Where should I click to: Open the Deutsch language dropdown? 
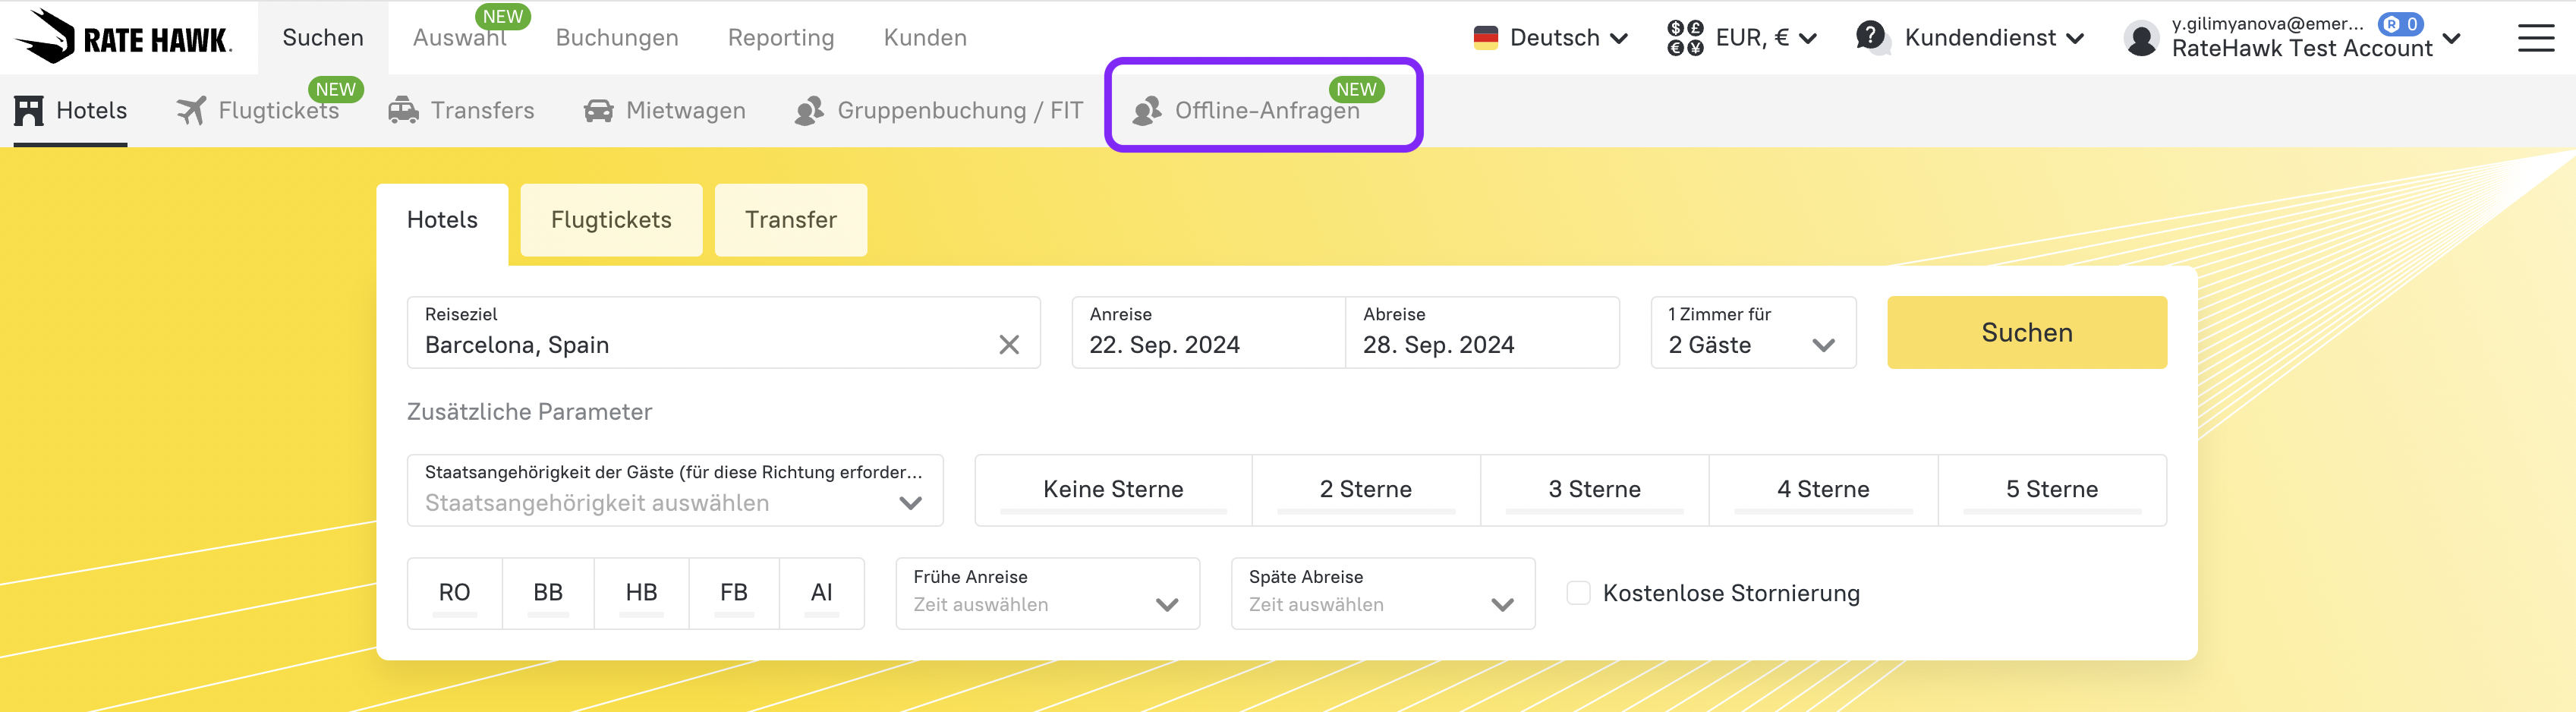pyautogui.click(x=1551, y=38)
